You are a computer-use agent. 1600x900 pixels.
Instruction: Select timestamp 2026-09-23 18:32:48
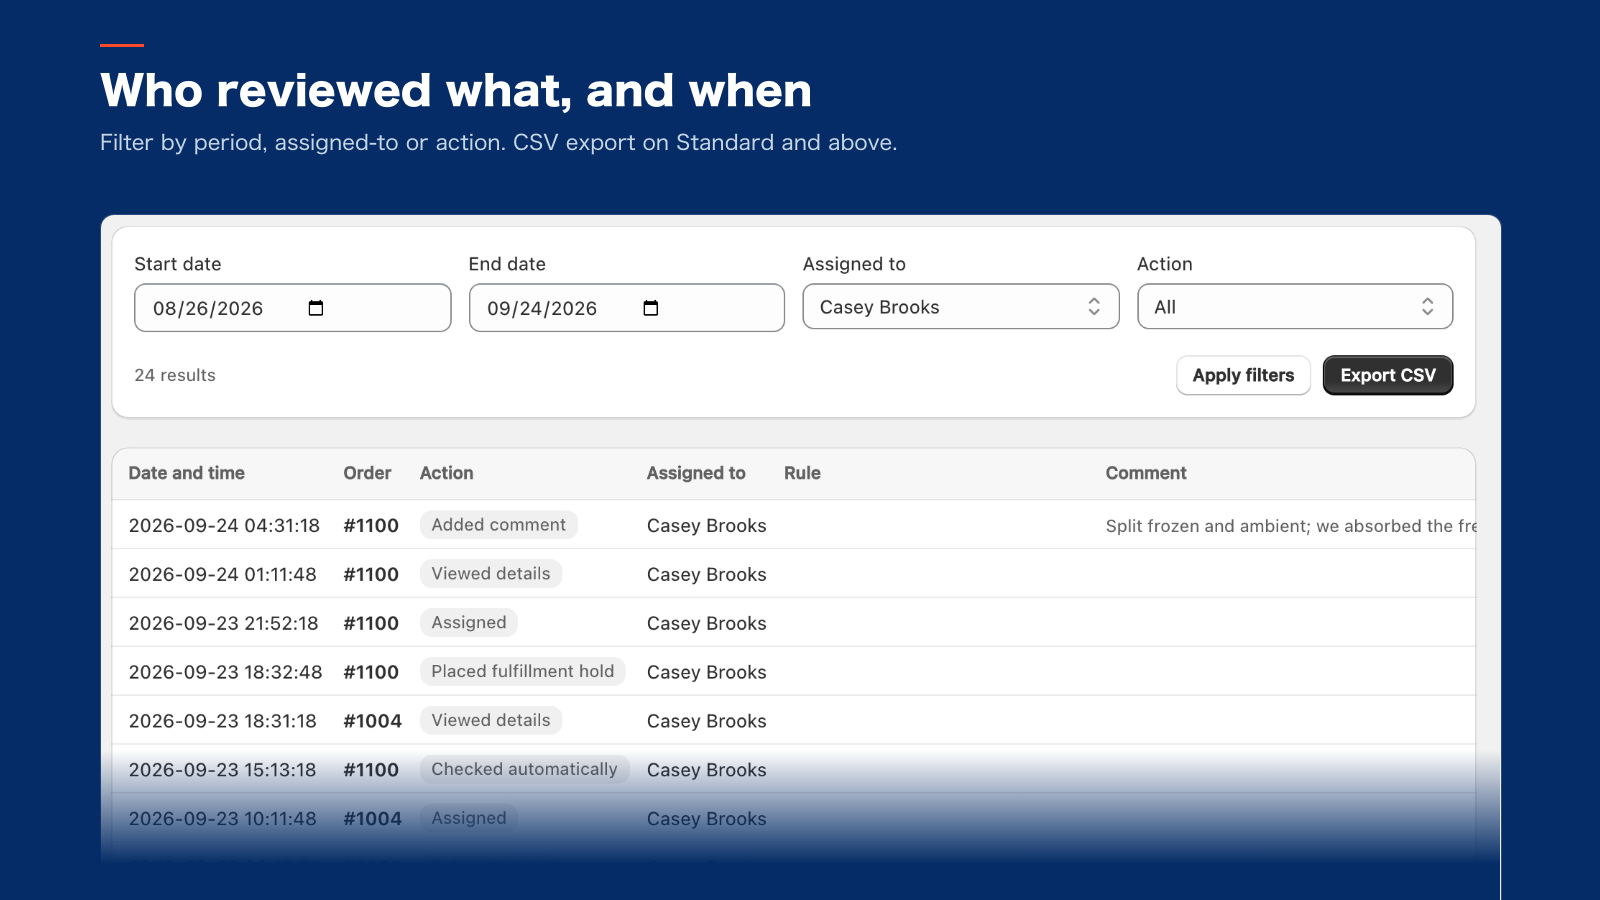pos(226,673)
